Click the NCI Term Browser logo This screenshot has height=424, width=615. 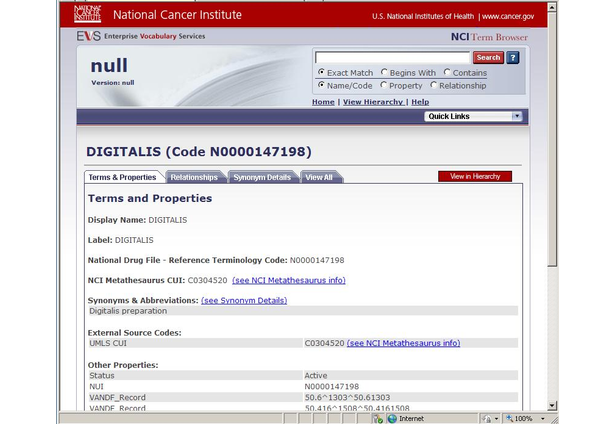point(489,37)
